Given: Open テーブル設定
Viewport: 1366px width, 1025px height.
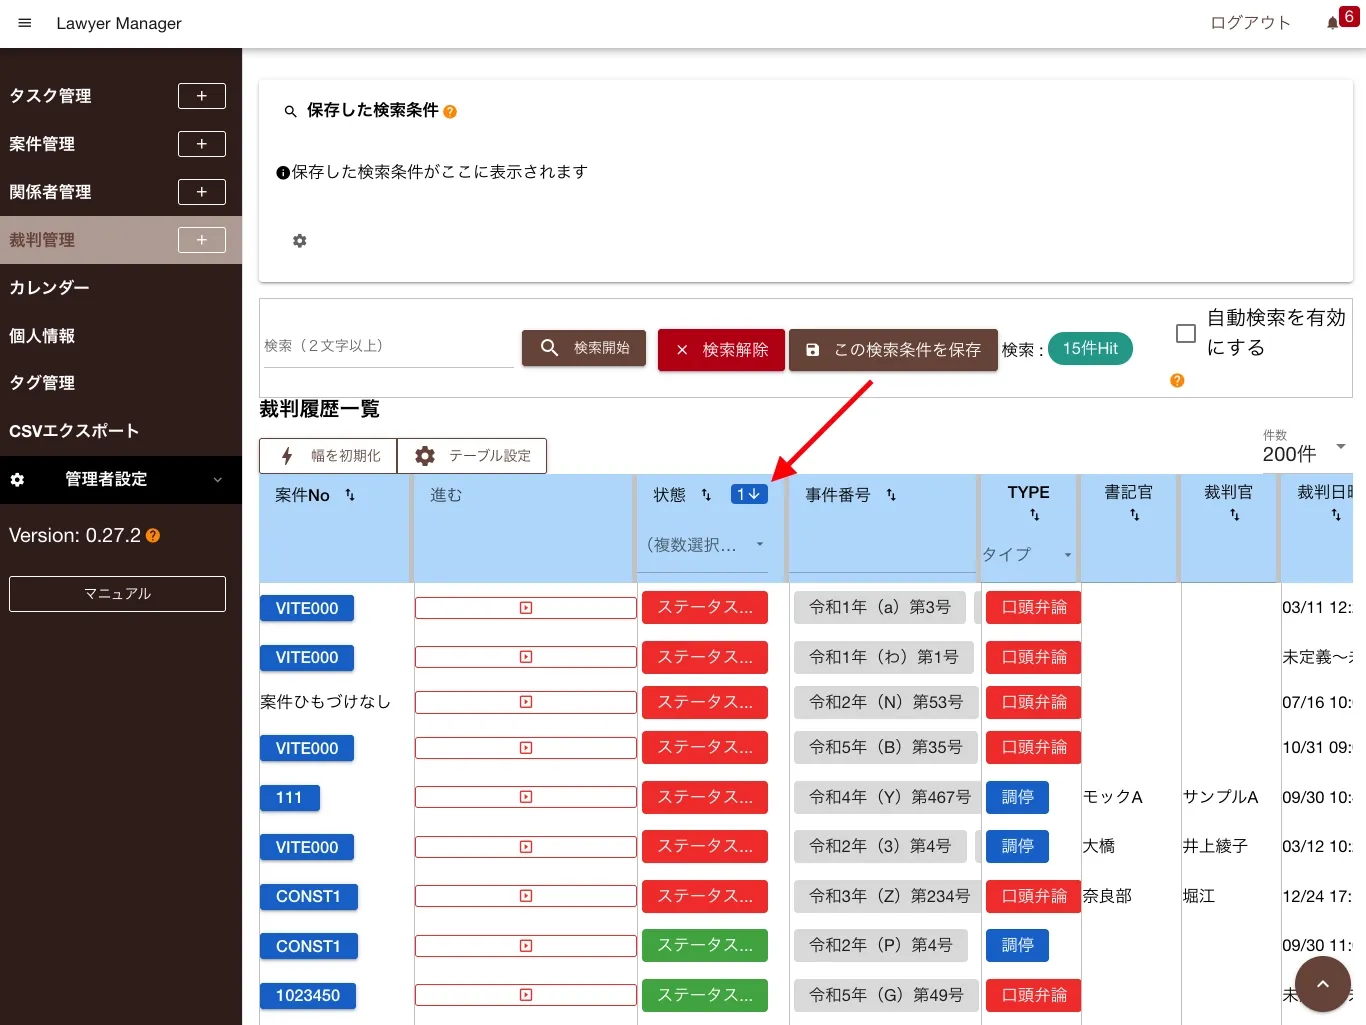Looking at the screenshot, I should click(x=472, y=456).
